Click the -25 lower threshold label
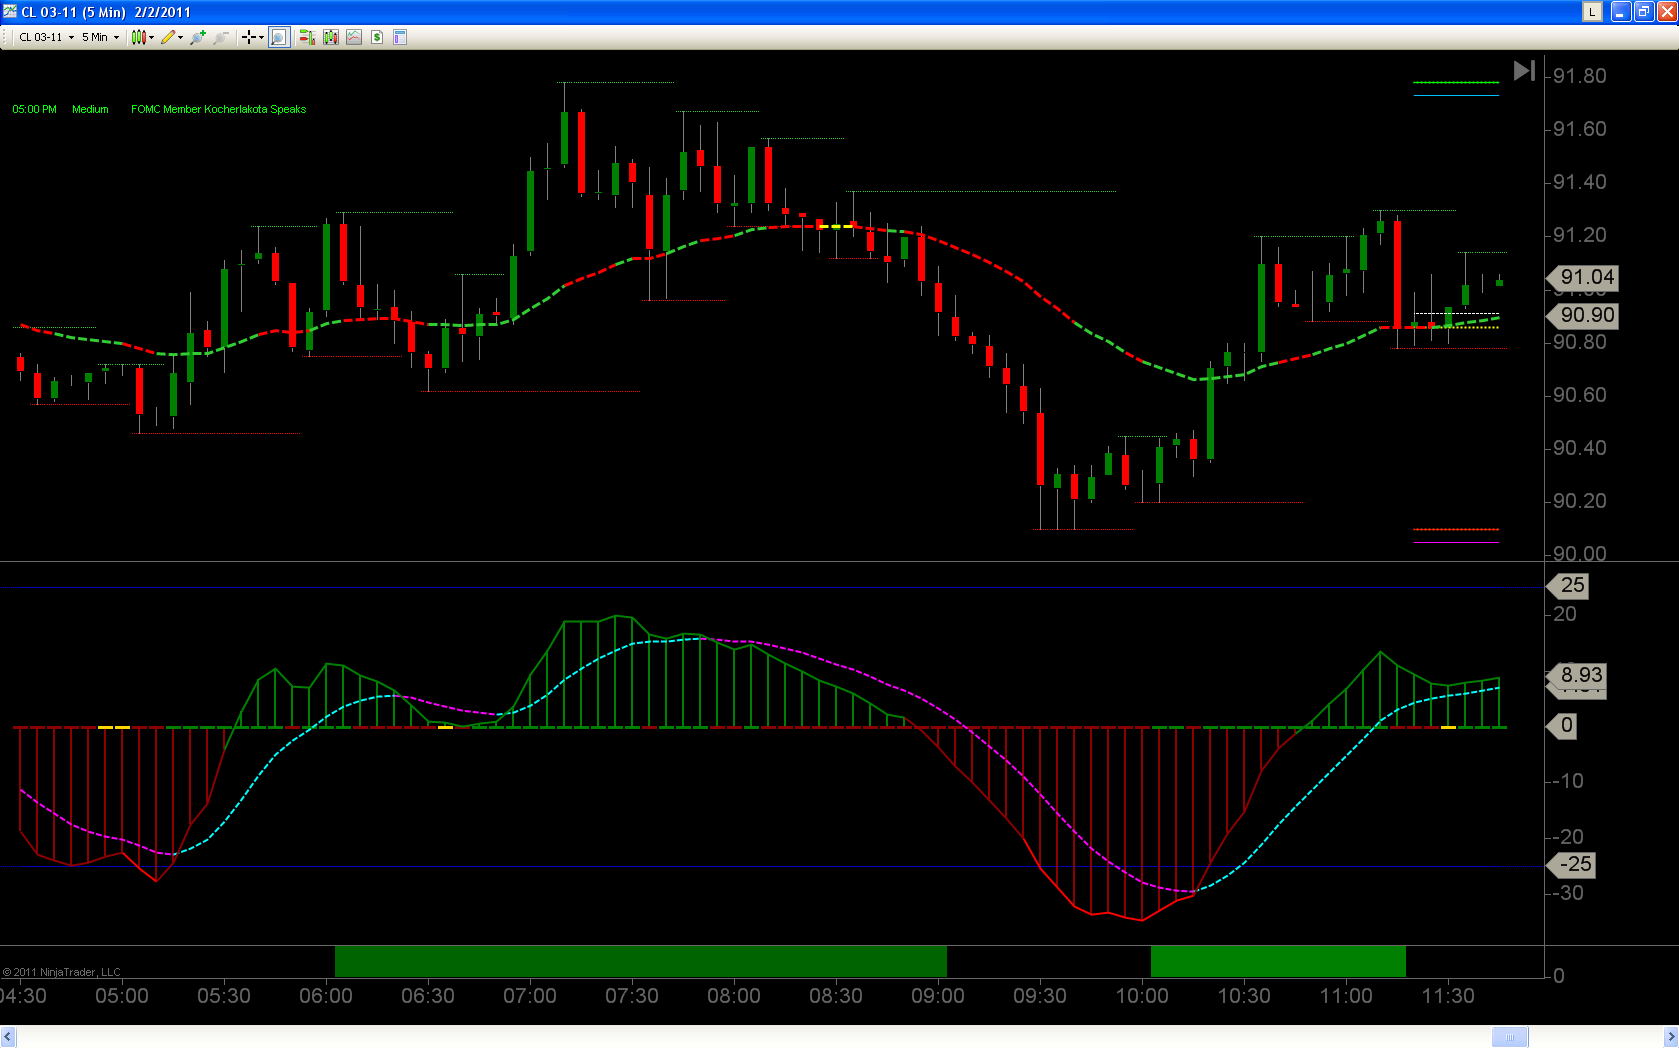 click(1573, 864)
